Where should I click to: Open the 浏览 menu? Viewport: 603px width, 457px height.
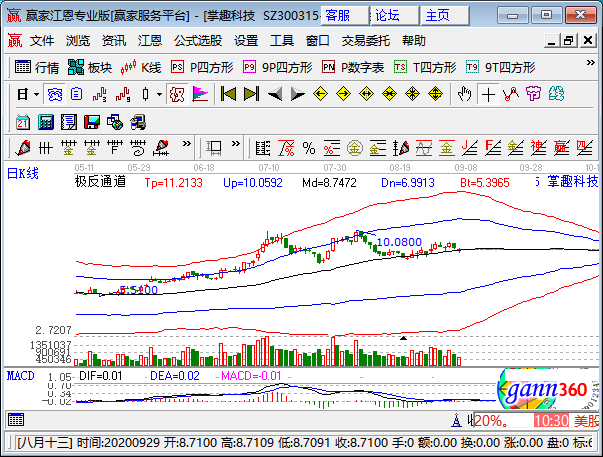pos(78,41)
